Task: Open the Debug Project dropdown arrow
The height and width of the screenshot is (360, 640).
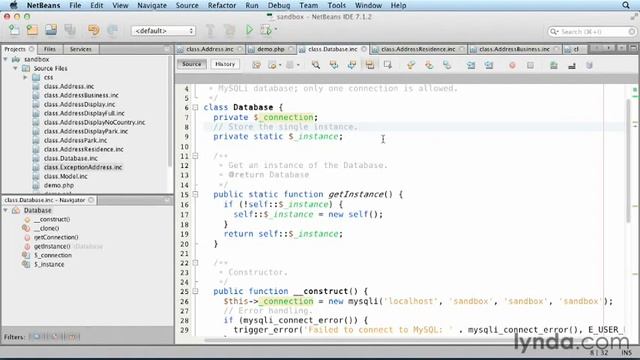Action: [276, 29]
